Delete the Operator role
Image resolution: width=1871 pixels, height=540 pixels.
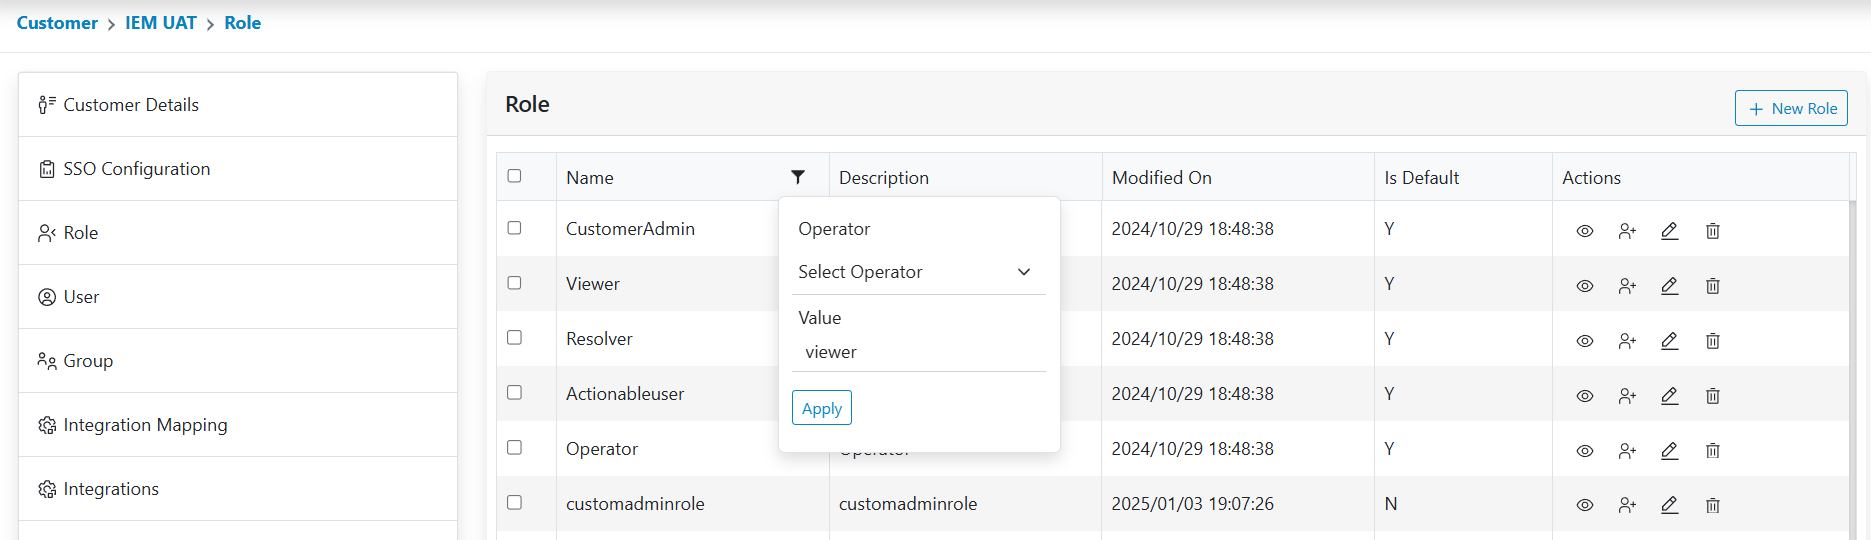point(1712,451)
